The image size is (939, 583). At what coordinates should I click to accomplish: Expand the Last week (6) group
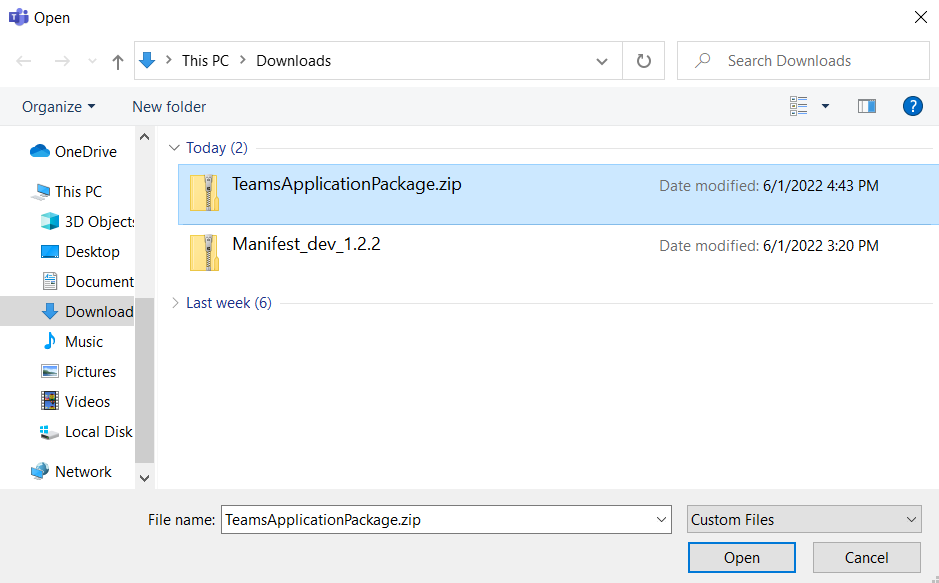175,303
